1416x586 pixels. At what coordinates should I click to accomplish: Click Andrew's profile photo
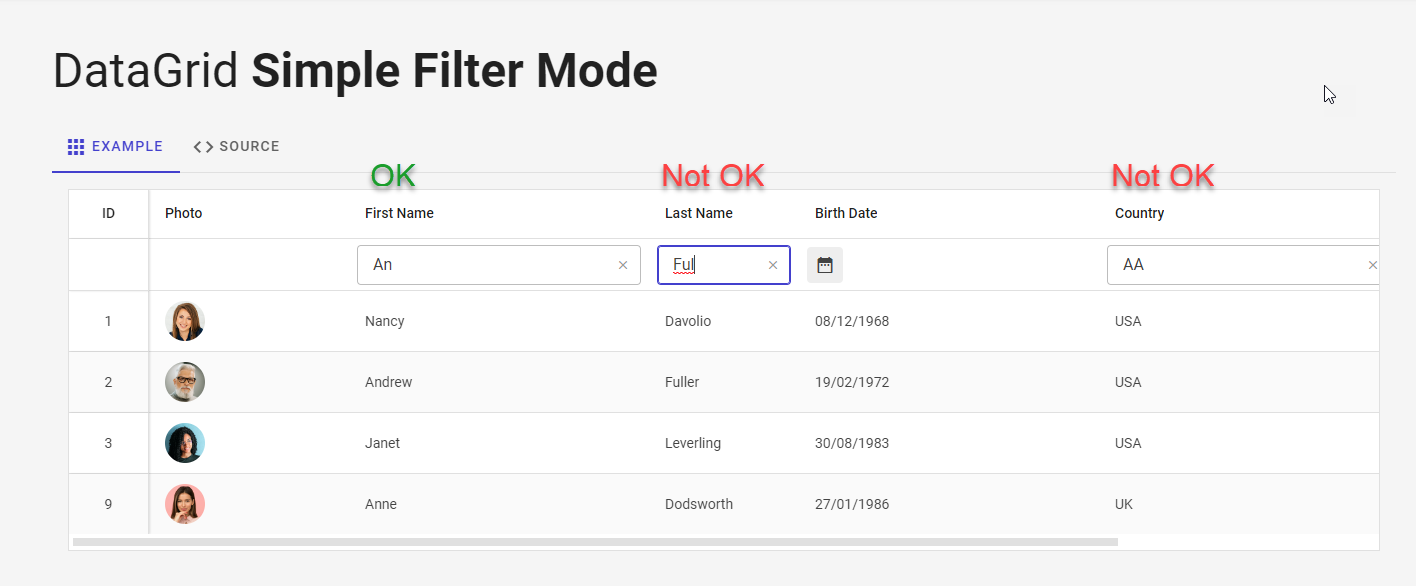click(184, 382)
